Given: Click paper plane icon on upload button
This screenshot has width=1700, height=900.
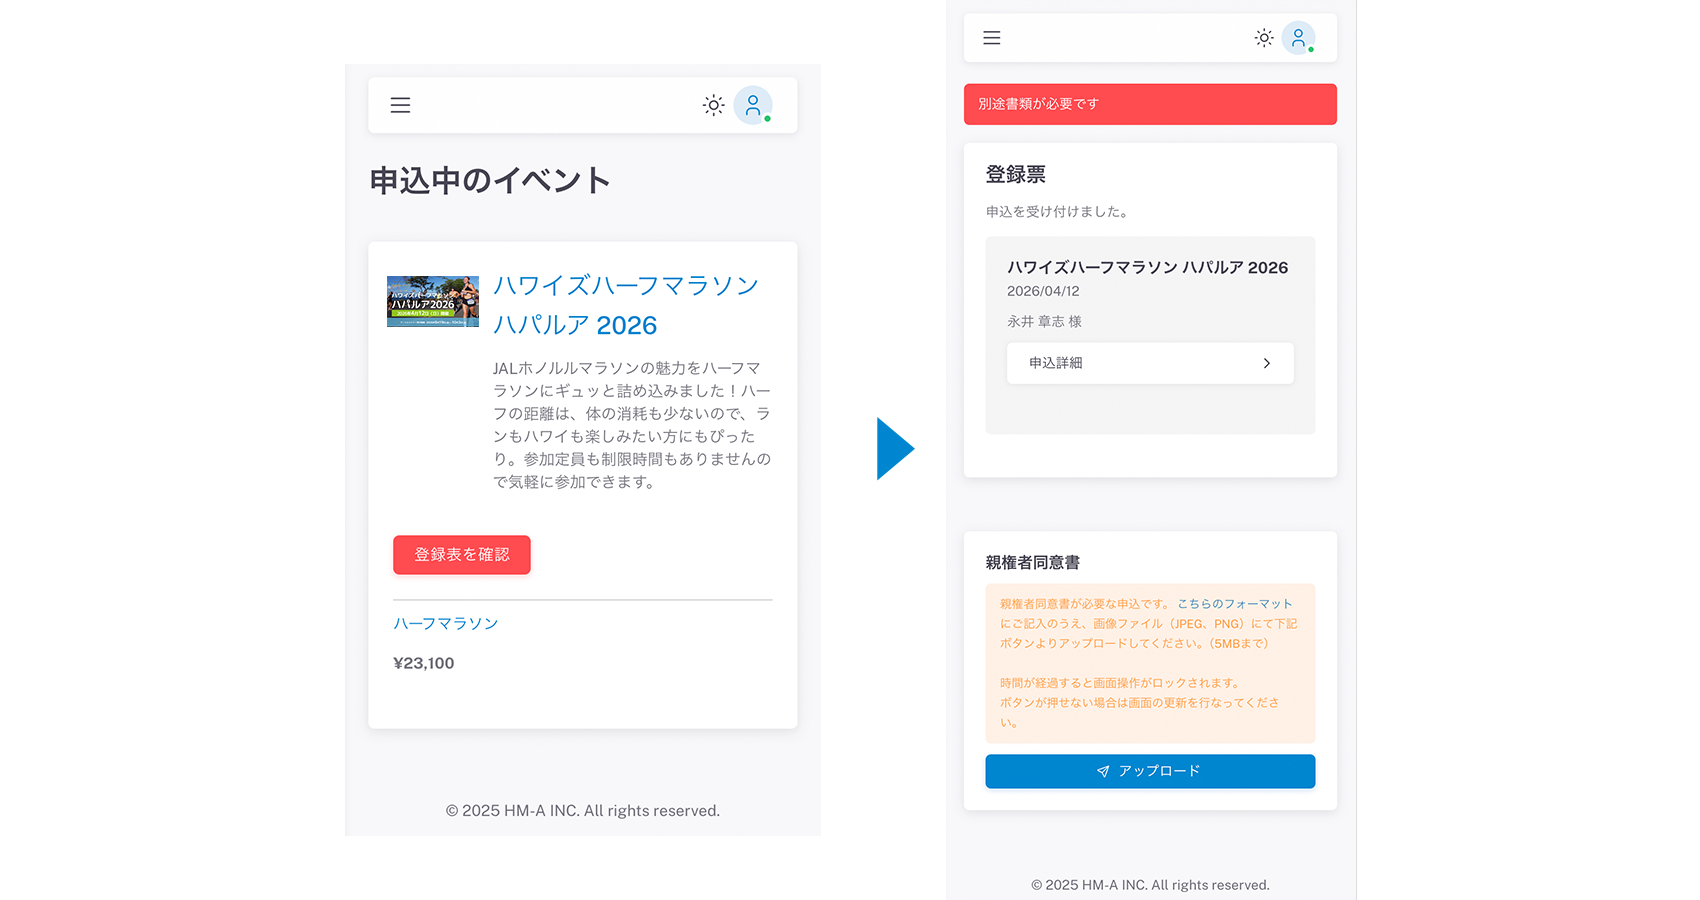Looking at the screenshot, I should pos(1103,771).
